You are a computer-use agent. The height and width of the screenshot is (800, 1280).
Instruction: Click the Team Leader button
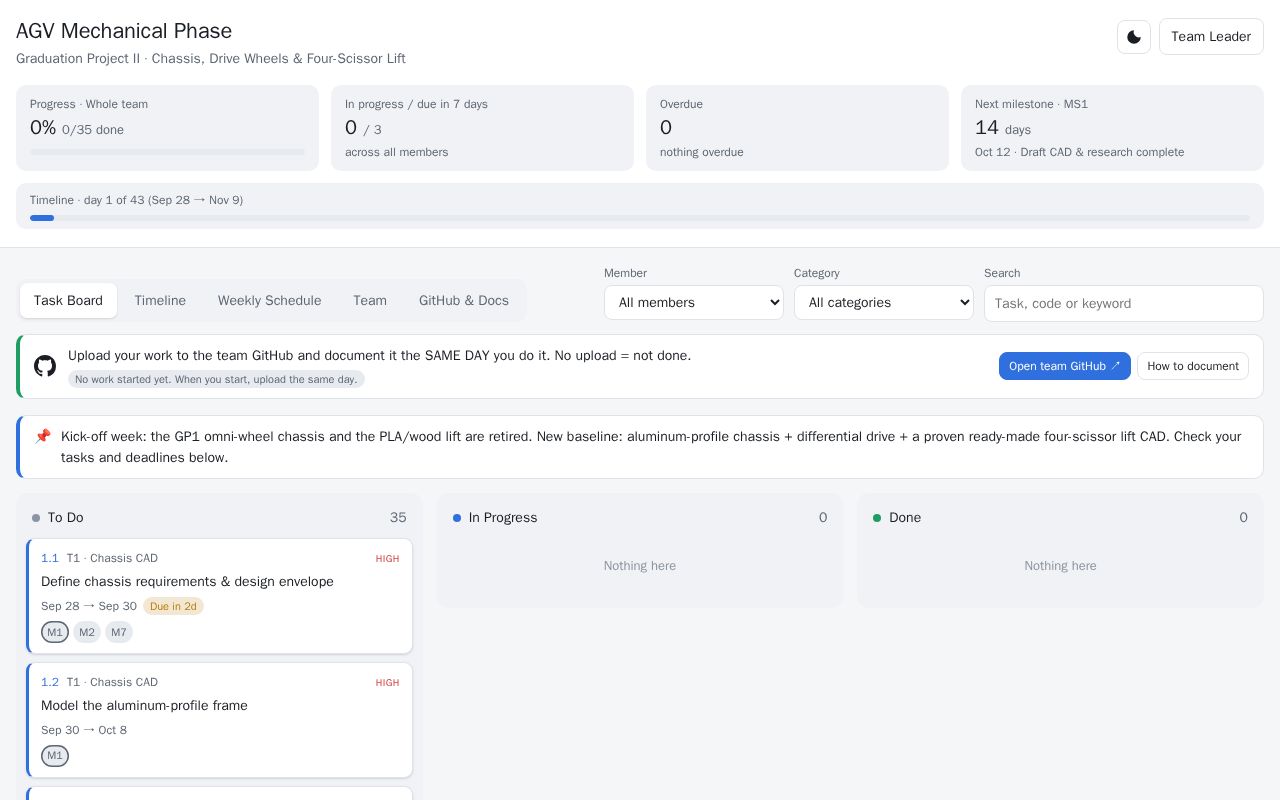pos(1211,37)
